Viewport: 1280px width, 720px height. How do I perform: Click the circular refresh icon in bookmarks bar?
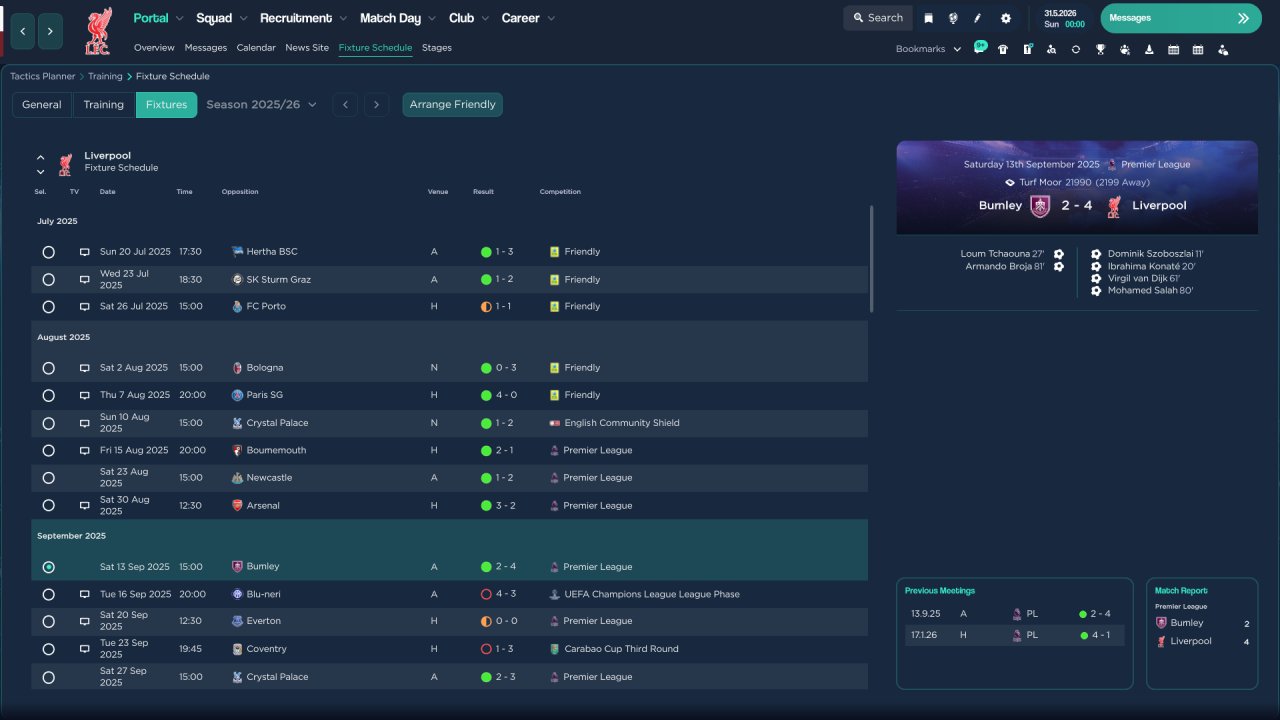click(x=1076, y=49)
